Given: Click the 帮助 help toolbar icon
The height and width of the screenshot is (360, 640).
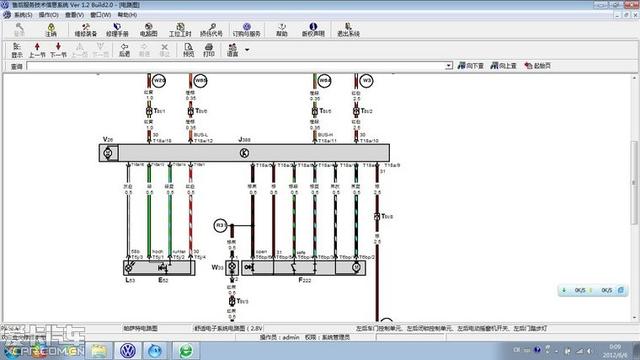Looking at the screenshot, I should click(282, 30).
